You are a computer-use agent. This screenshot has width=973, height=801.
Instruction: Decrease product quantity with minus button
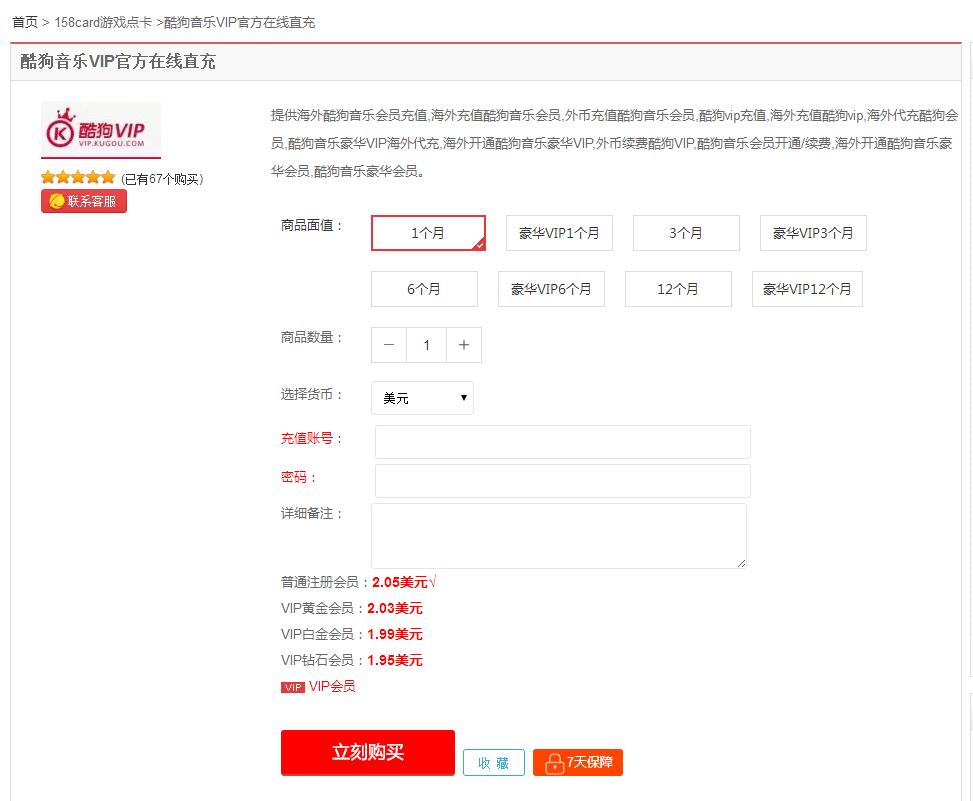389,345
